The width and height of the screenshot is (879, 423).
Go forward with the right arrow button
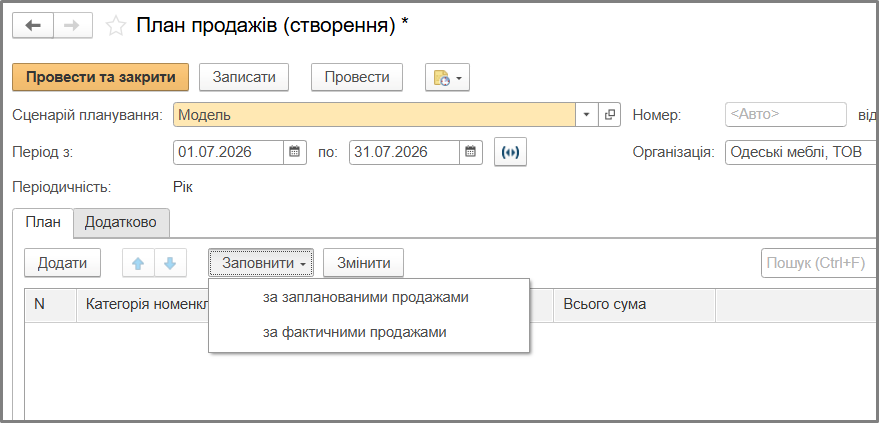(x=73, y=26)
